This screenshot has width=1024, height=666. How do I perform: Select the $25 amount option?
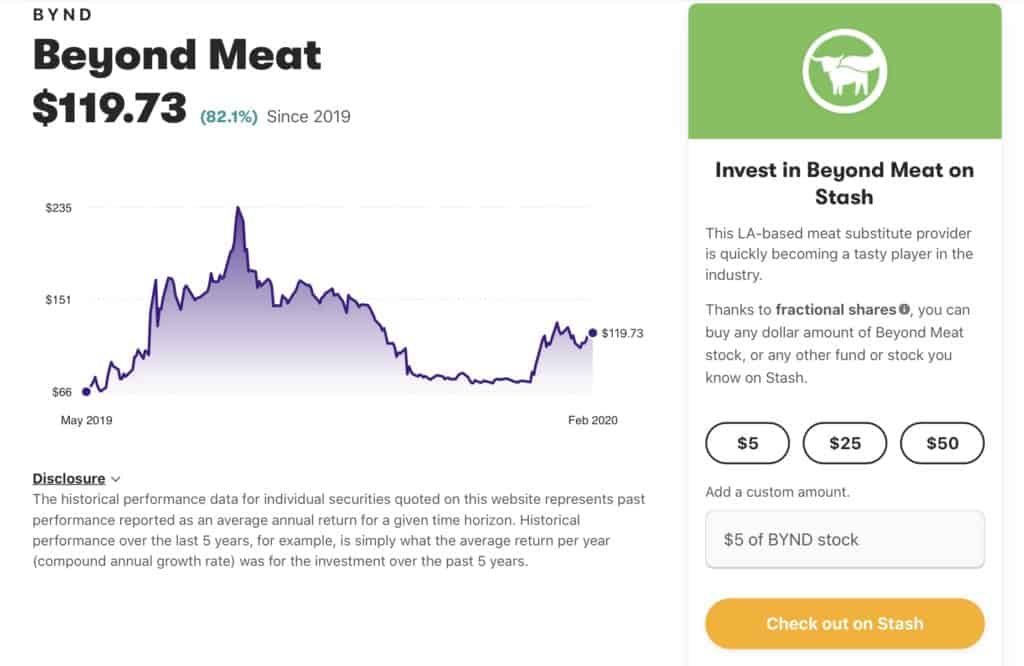[x=844, y=443]
